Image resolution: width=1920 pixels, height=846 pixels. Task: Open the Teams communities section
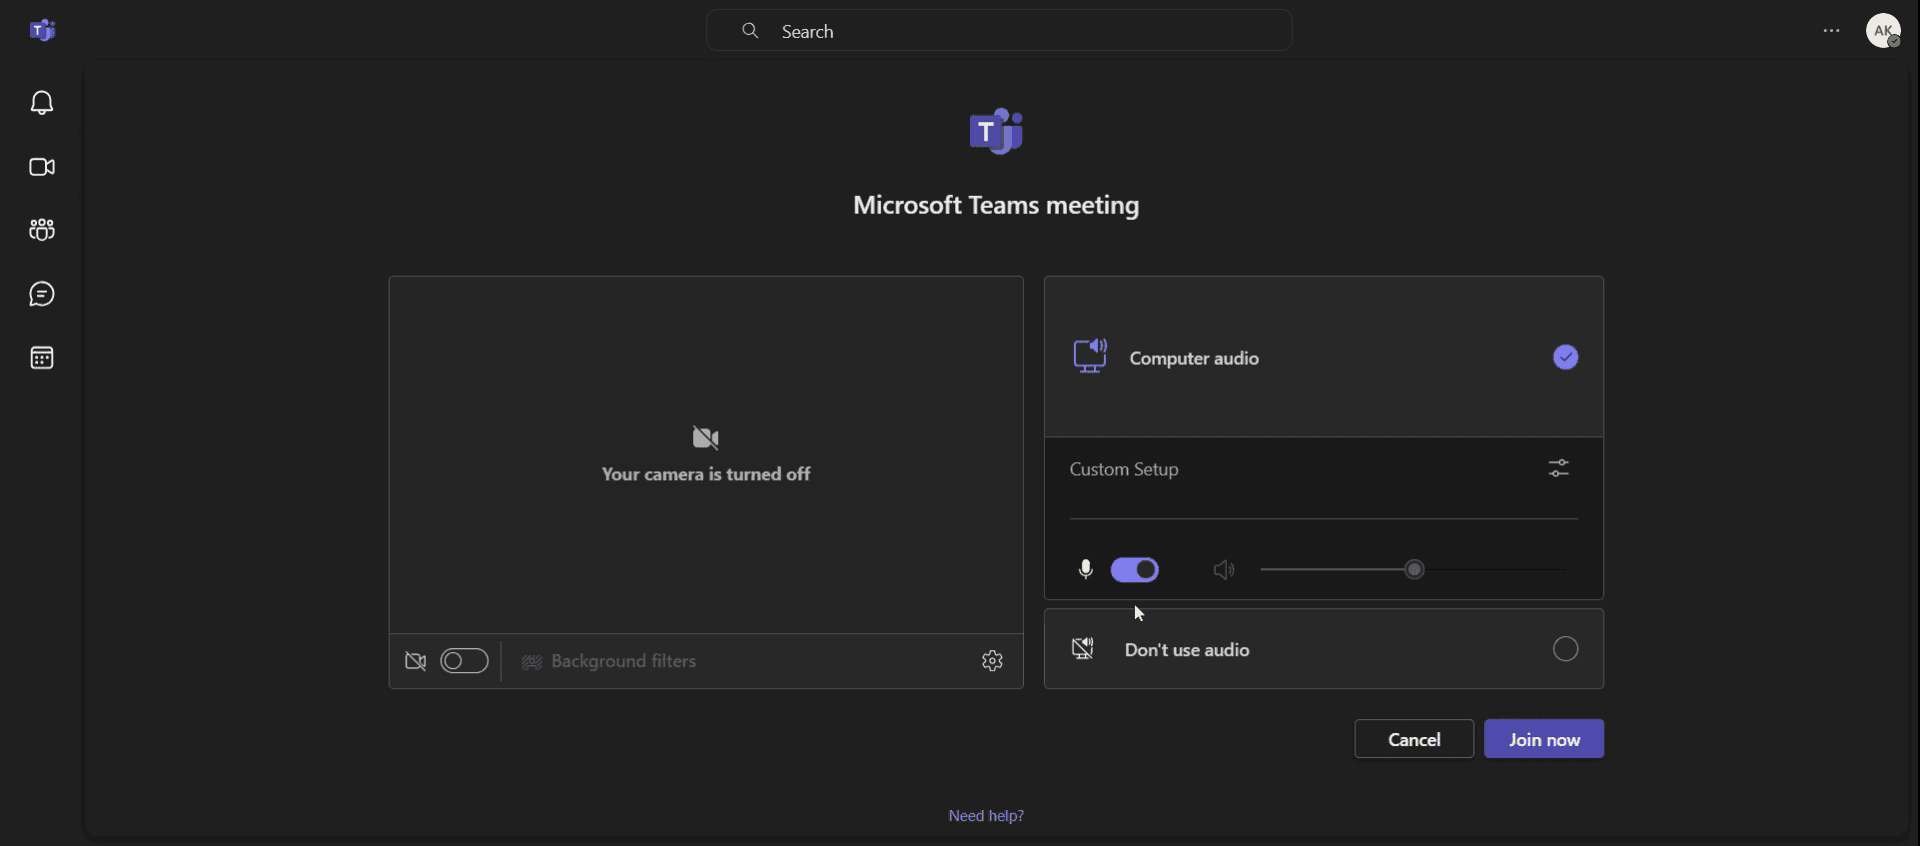42,230
